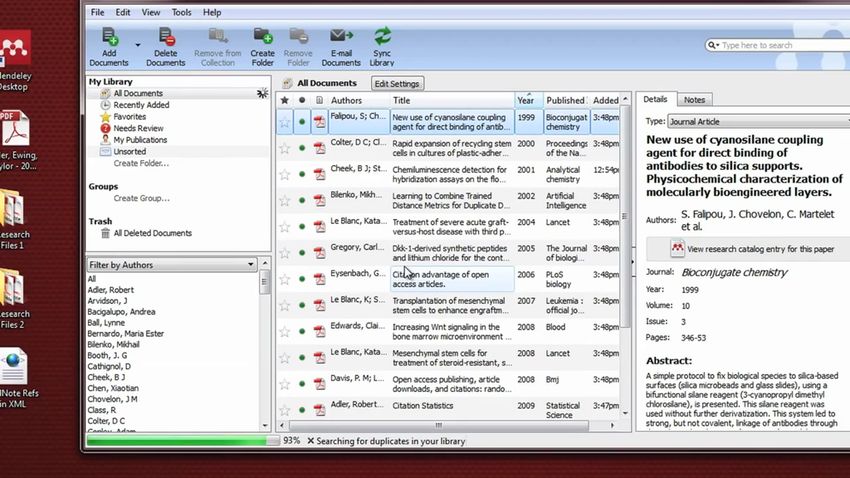The width and height of the screenshot is (850, 478).
Task: Open the Type Journal Article dropdown
Action: (759, 121)
